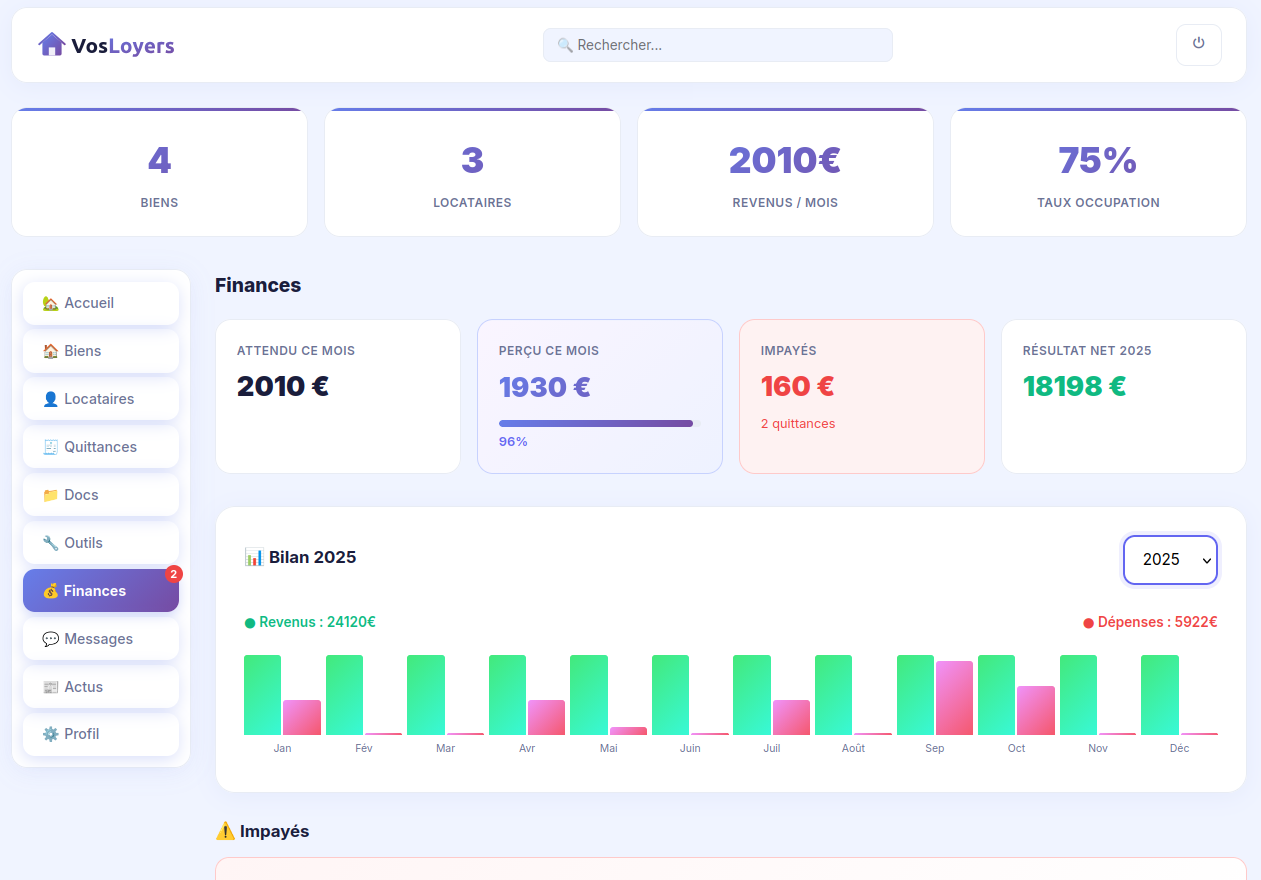
Task: Click the green dot beside Revenus legend
Action: [250, 623]
